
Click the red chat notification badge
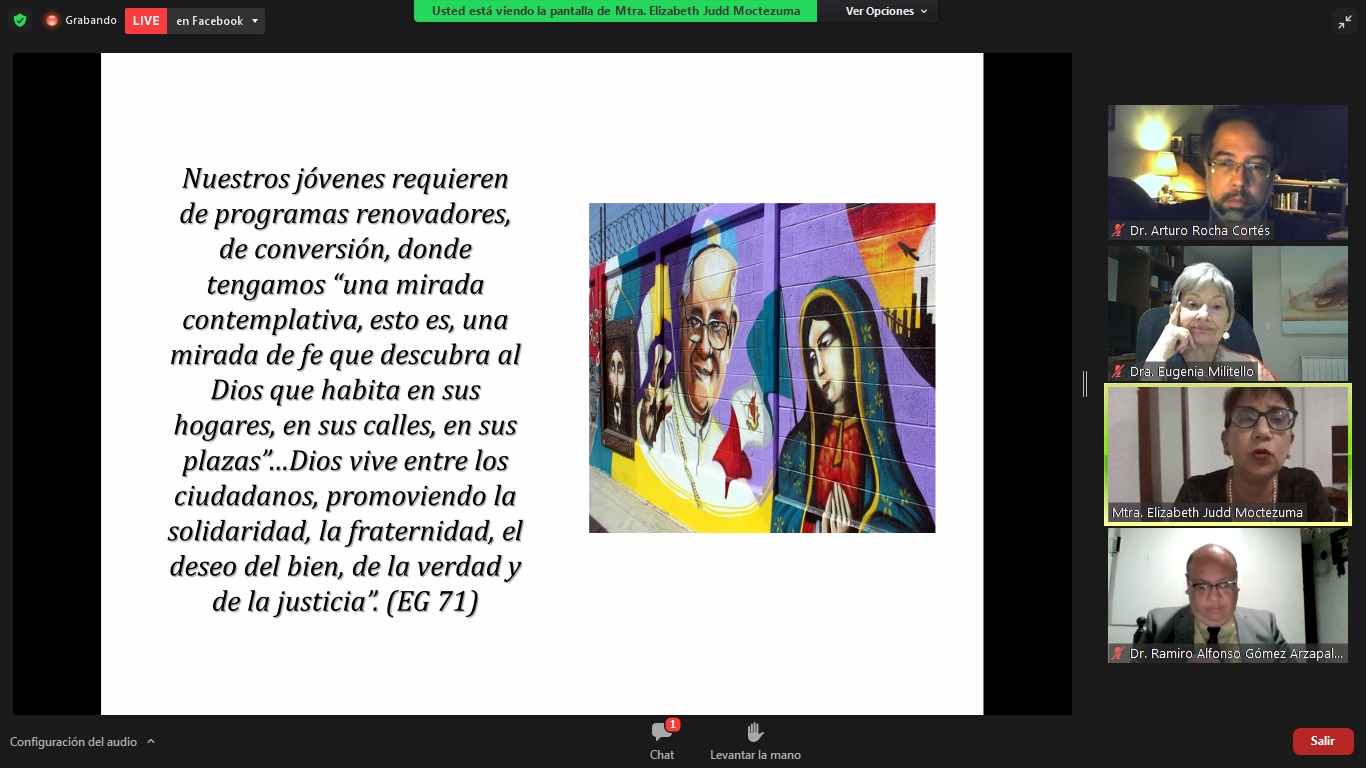[673, 724]
